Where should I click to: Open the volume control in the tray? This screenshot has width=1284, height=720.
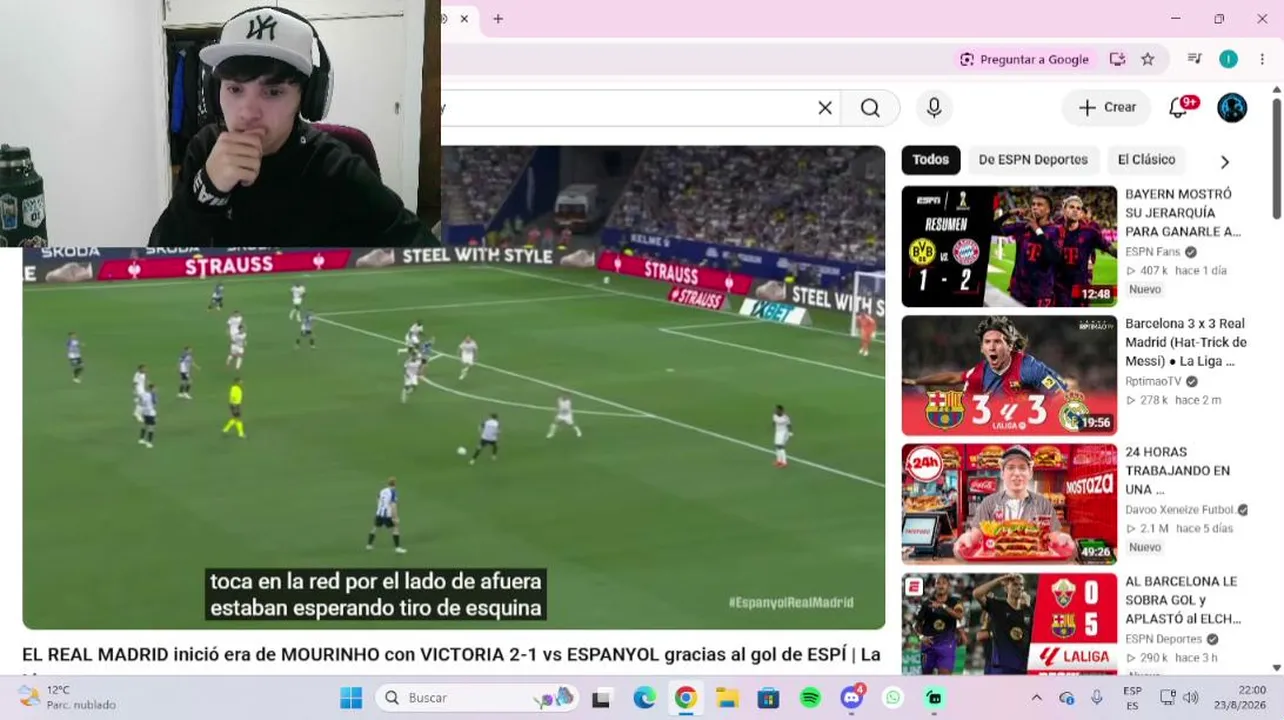coord(1190,698)
